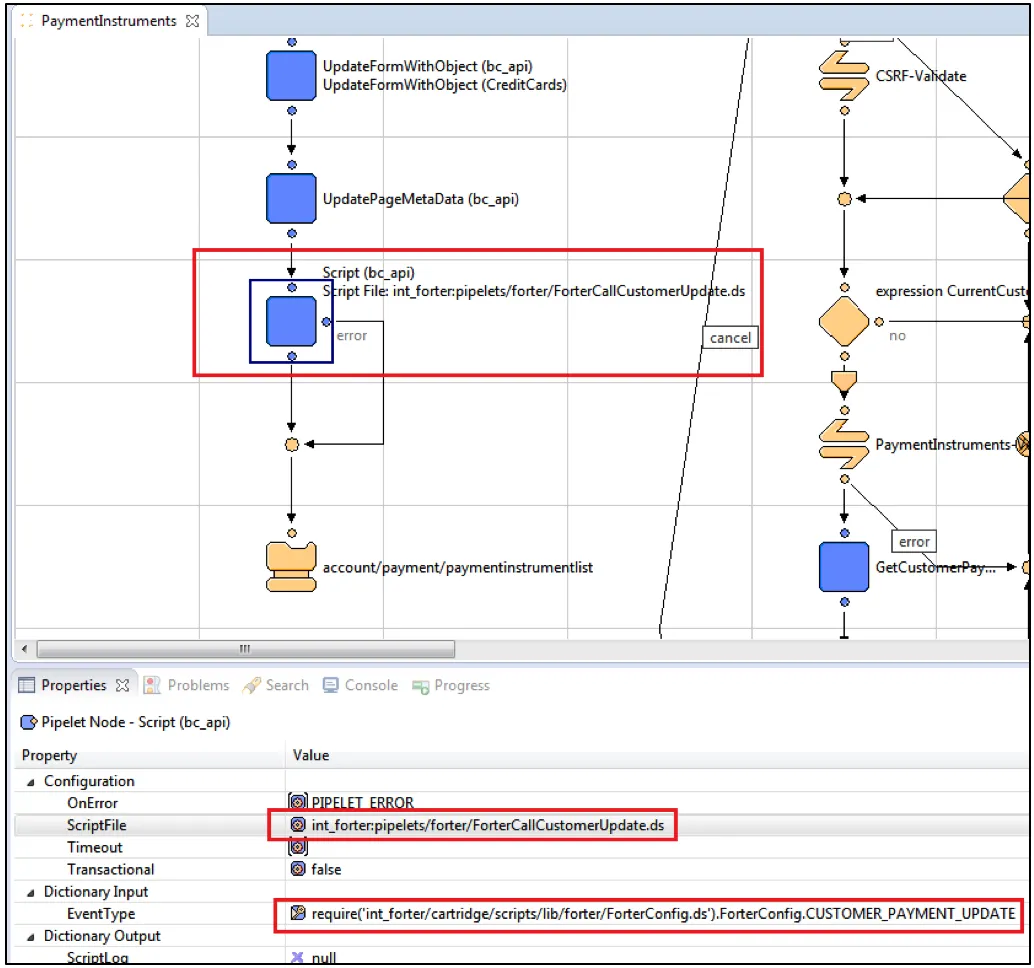The image size is (1034, 968).
Task: Click the Property column header
Action: point(49,755)
